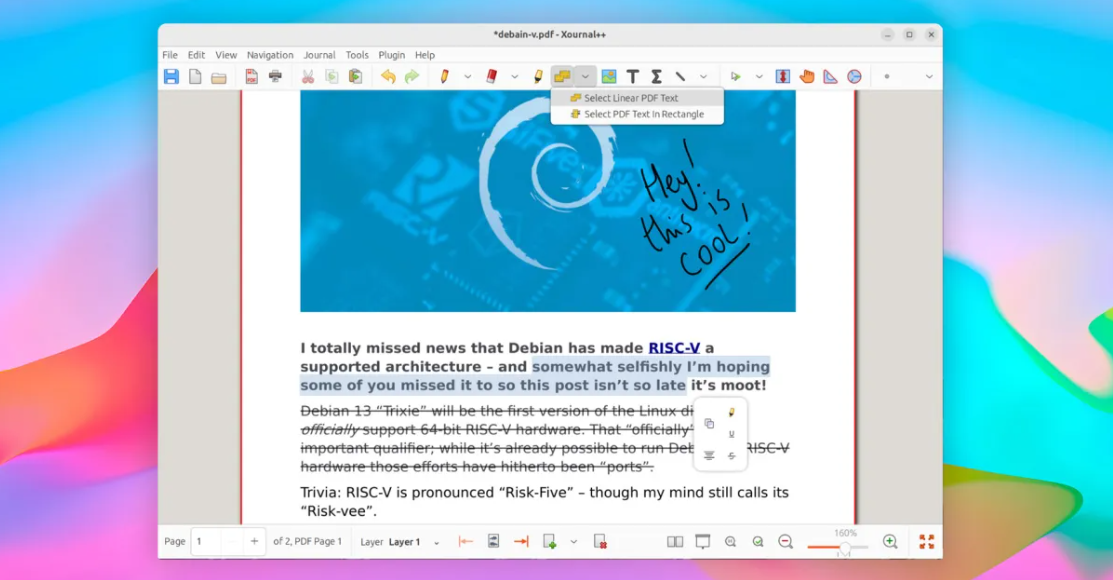The height and width of the screenshot is (580, 1113).
Task: Select the Pen tool
Action: 444,75
